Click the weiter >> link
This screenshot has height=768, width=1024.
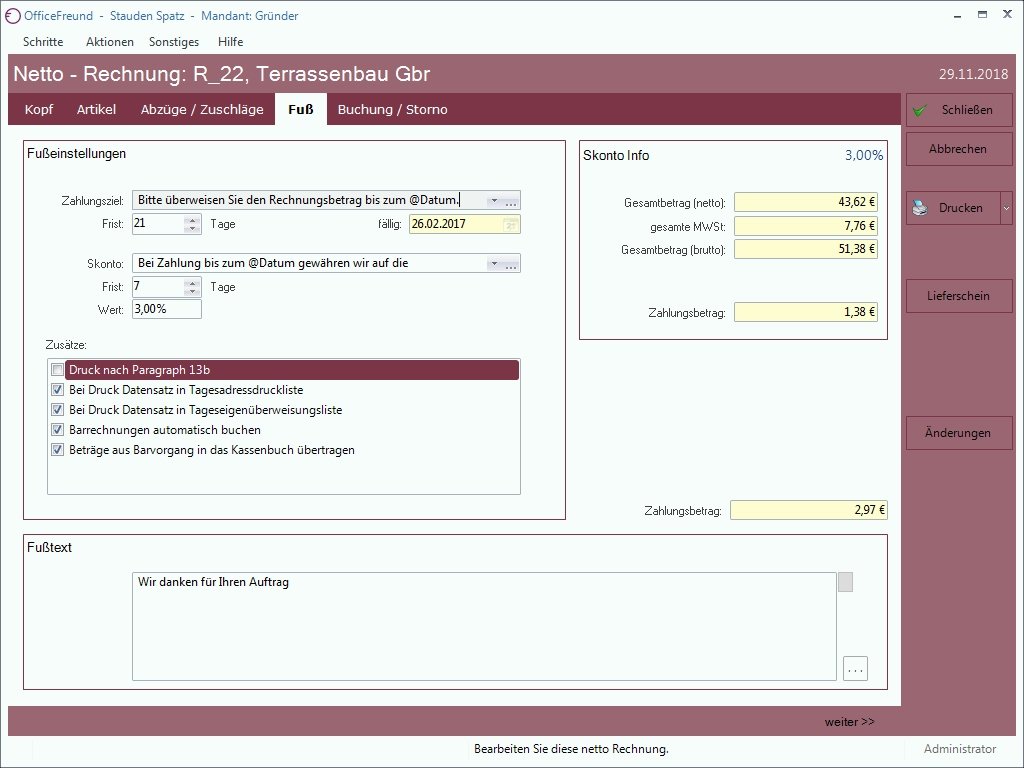point(849,722)
